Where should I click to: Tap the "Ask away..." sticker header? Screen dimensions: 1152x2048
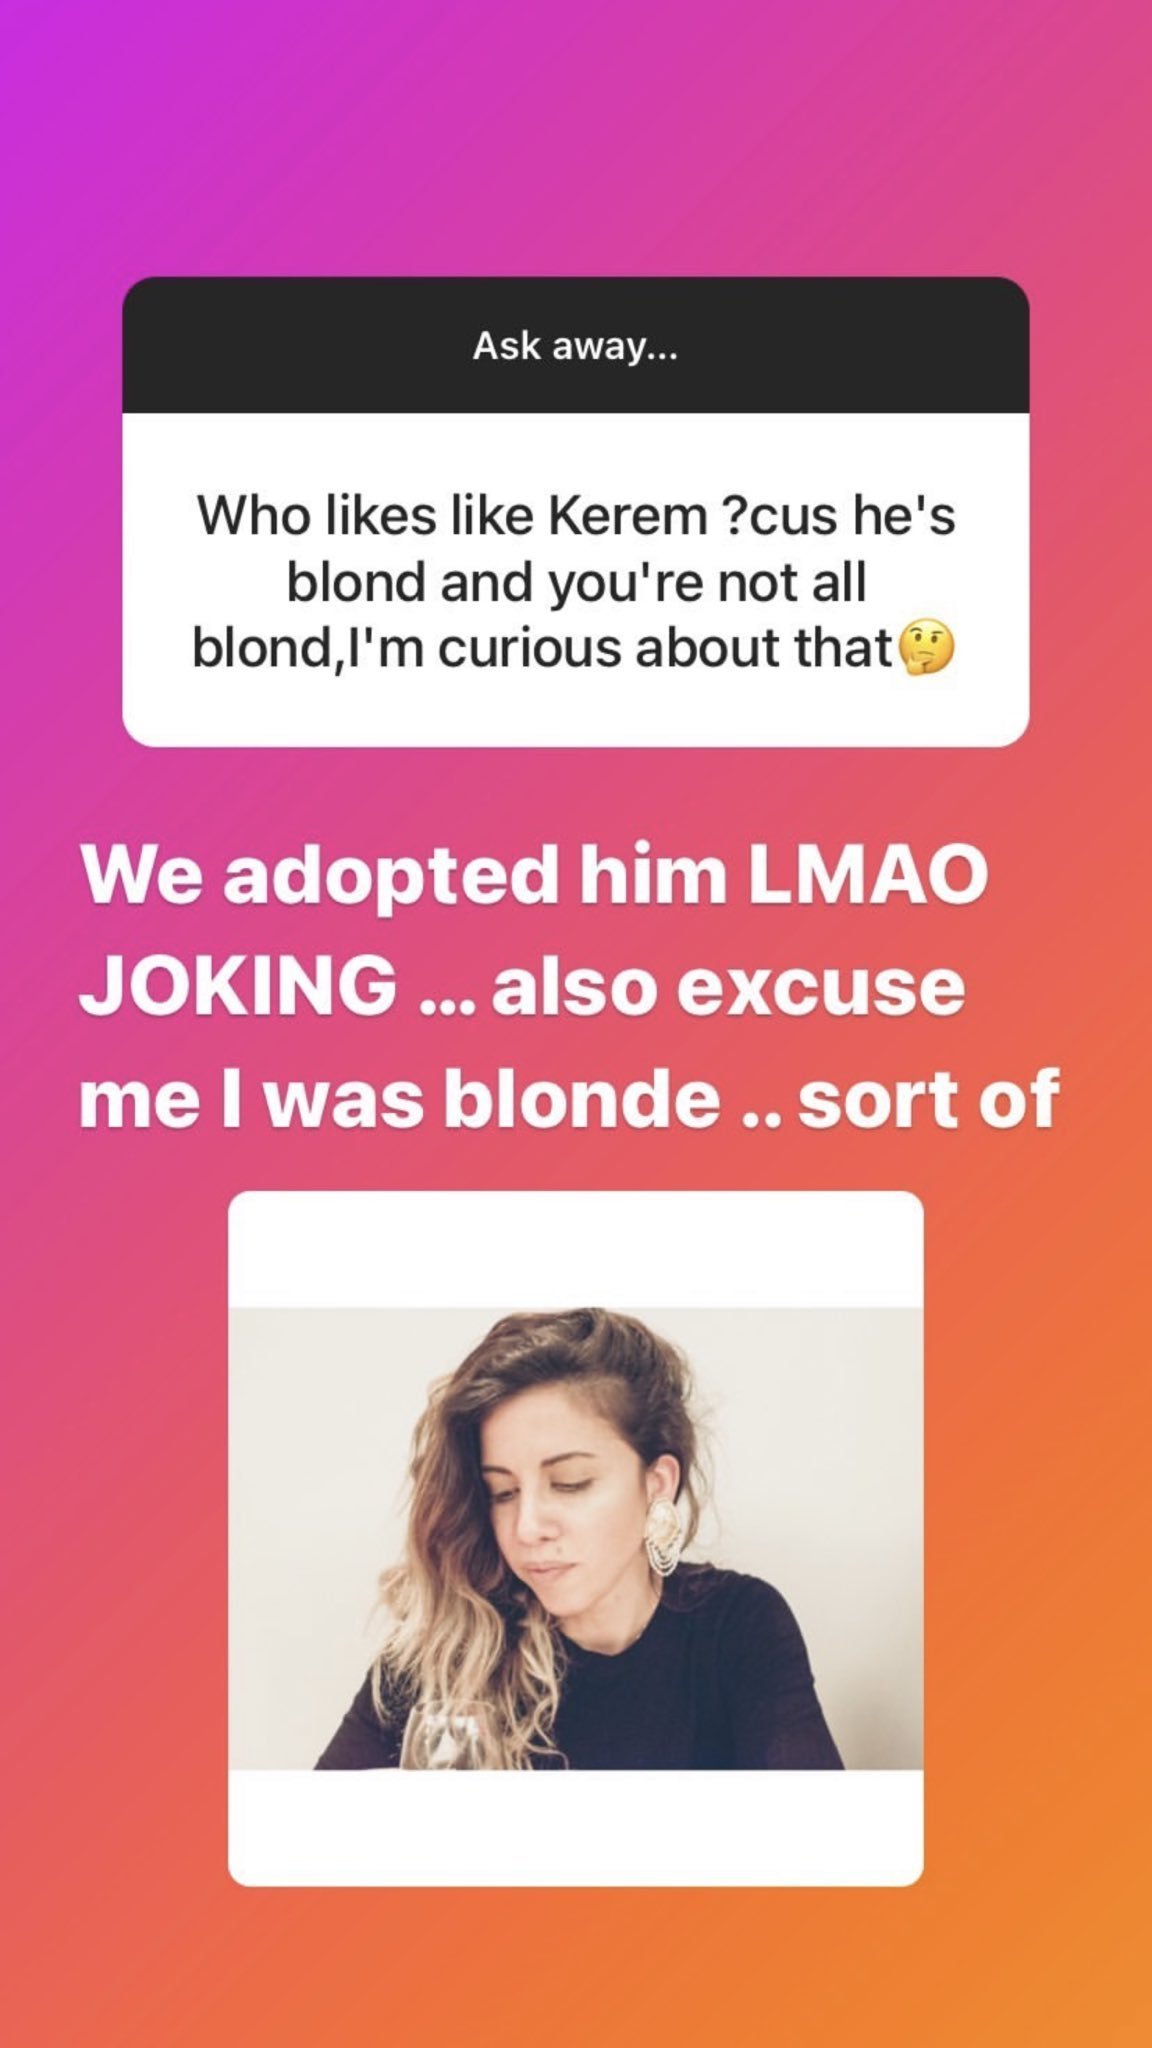coord(576,346)
